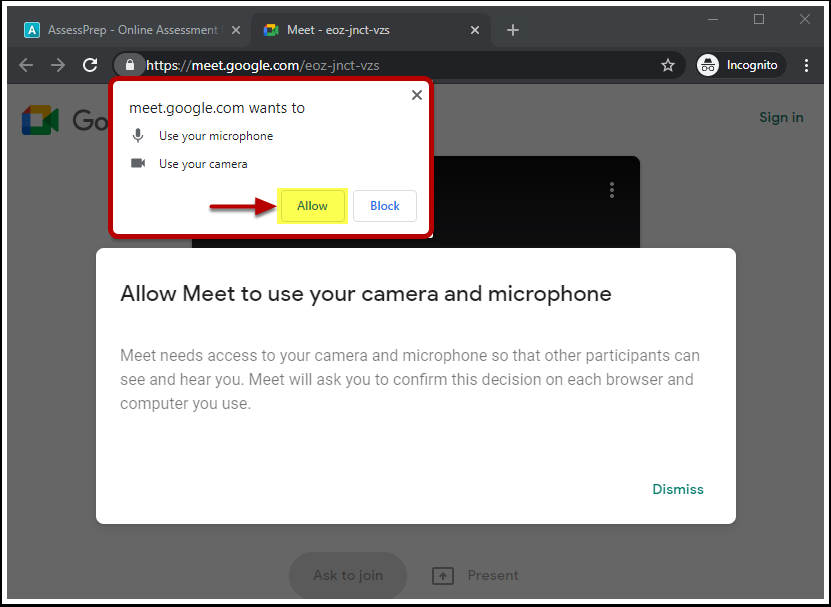Open video preview more options menu
This screenshot has width=831, height=607.
612,190
